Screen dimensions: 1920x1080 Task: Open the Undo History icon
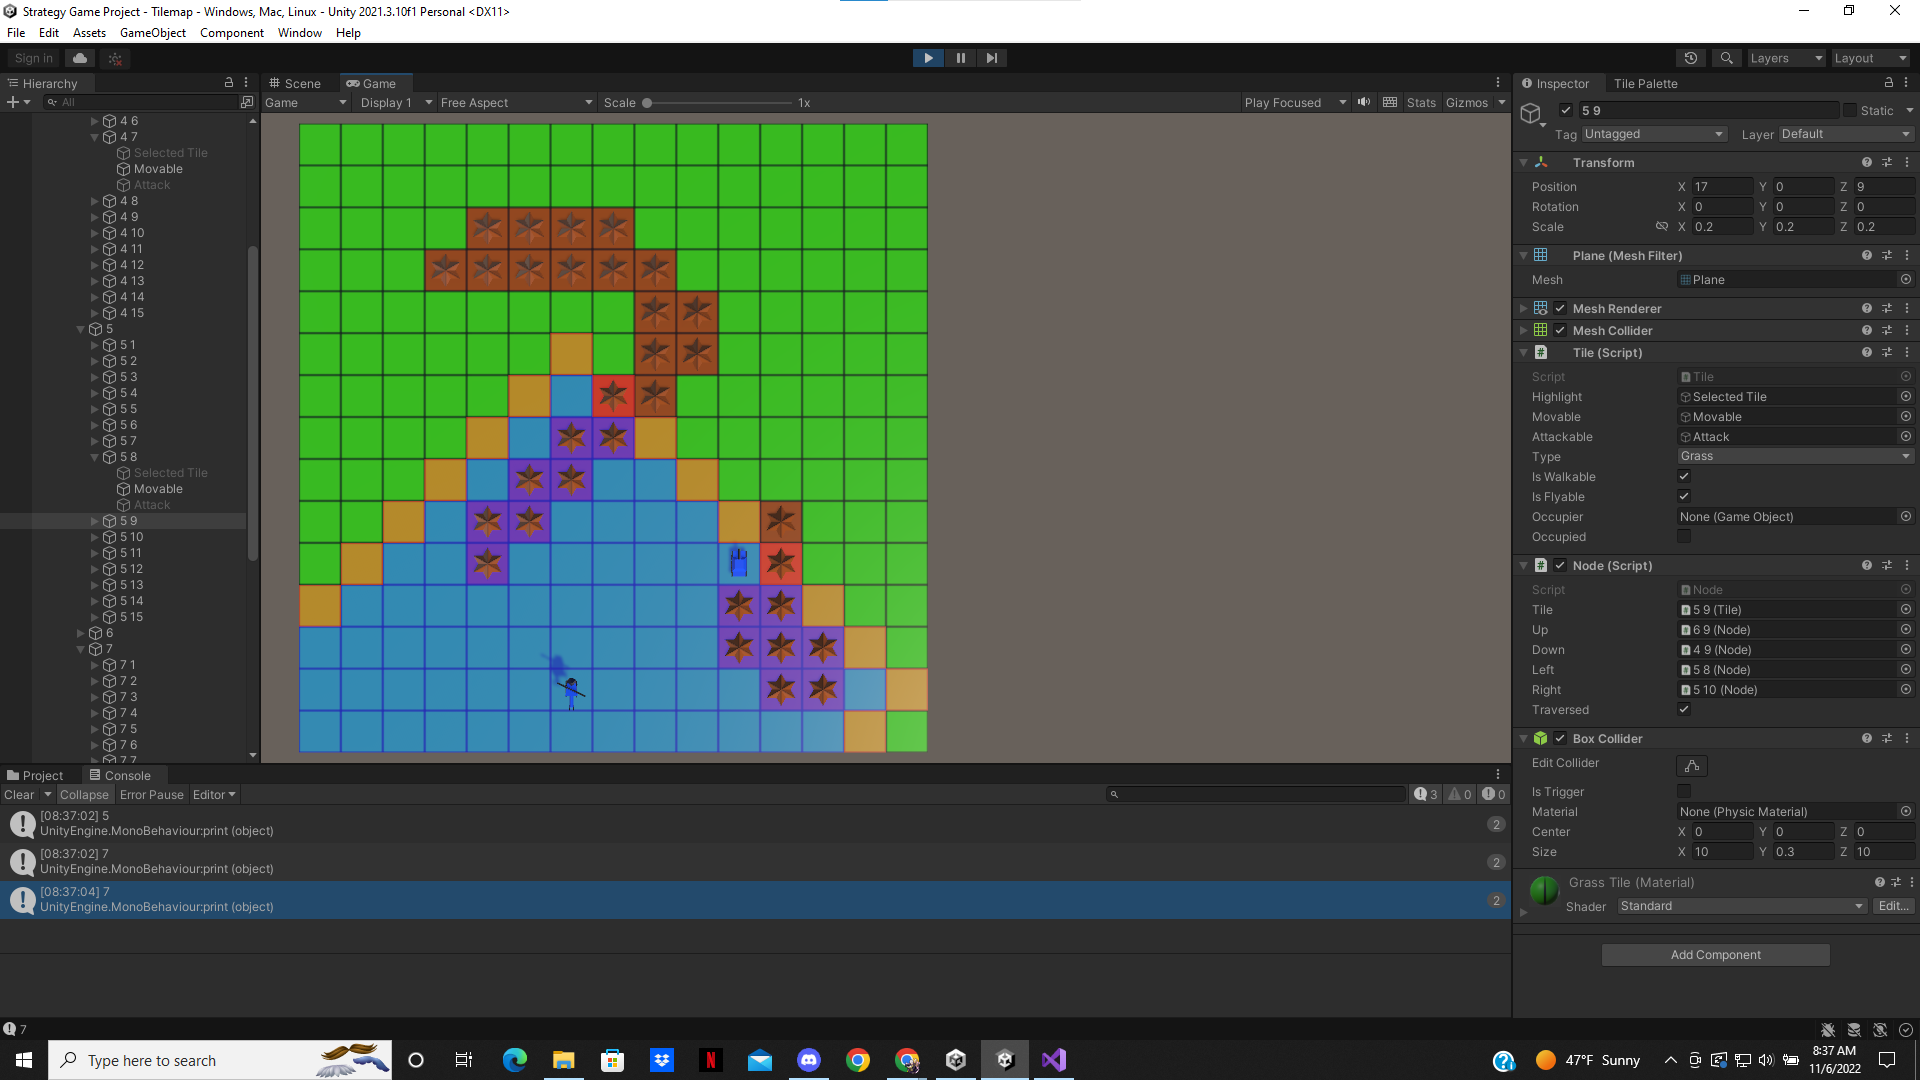click(1691, 58)
